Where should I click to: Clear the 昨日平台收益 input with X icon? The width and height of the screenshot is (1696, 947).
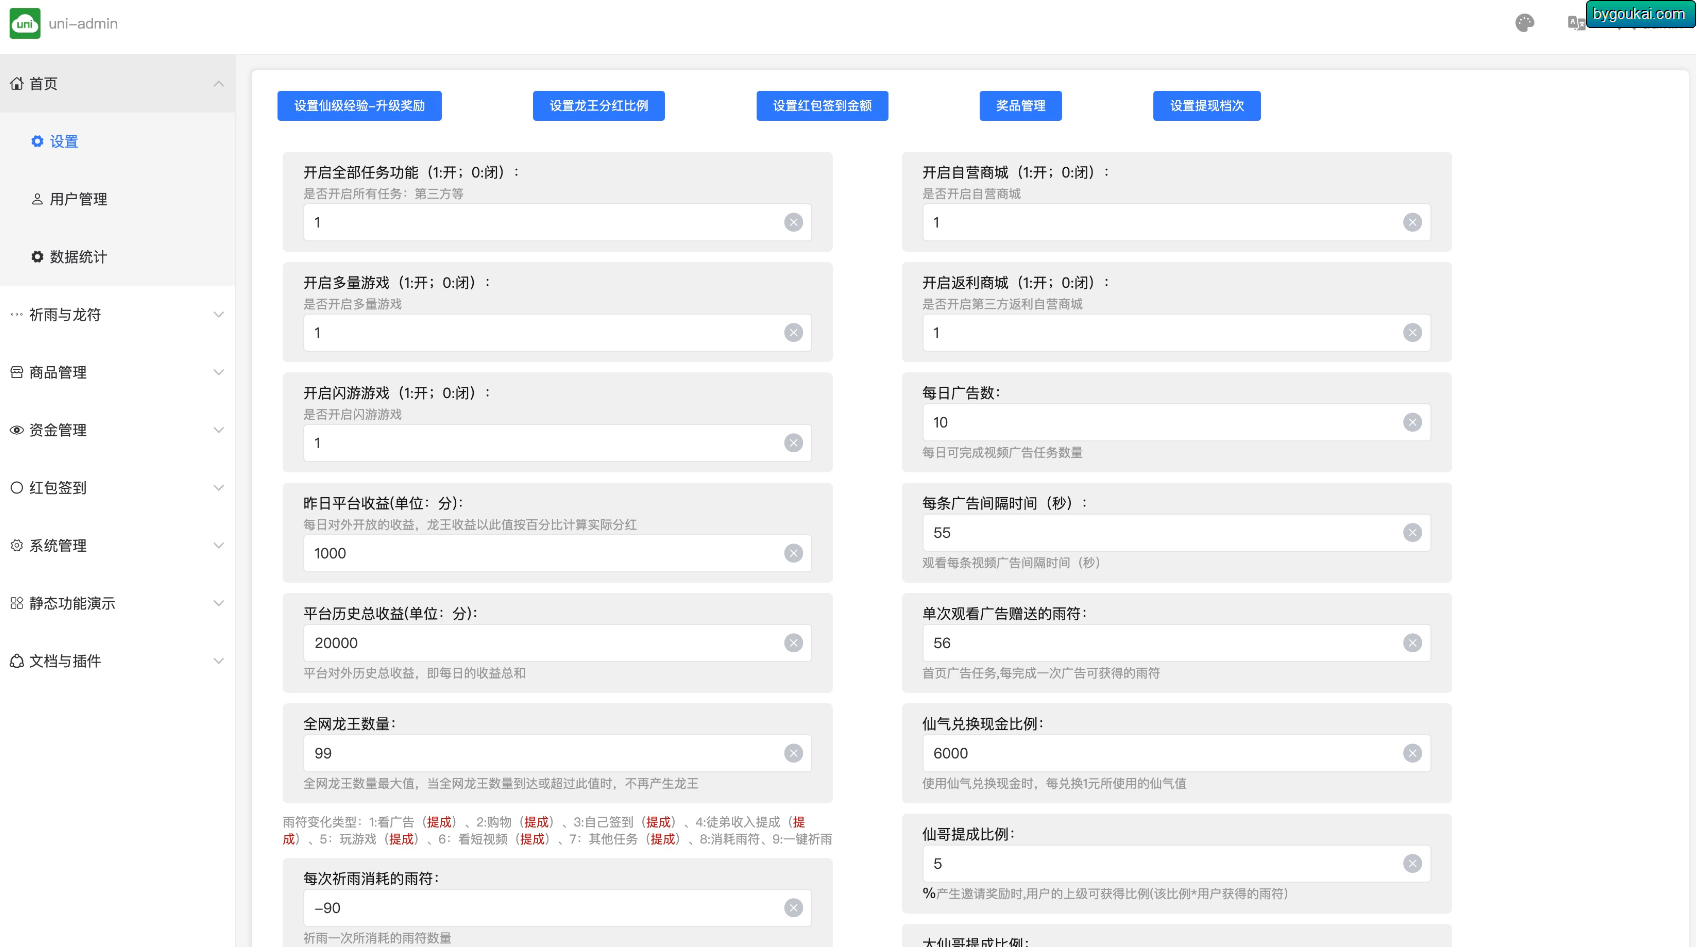click(x=793, y=553)
